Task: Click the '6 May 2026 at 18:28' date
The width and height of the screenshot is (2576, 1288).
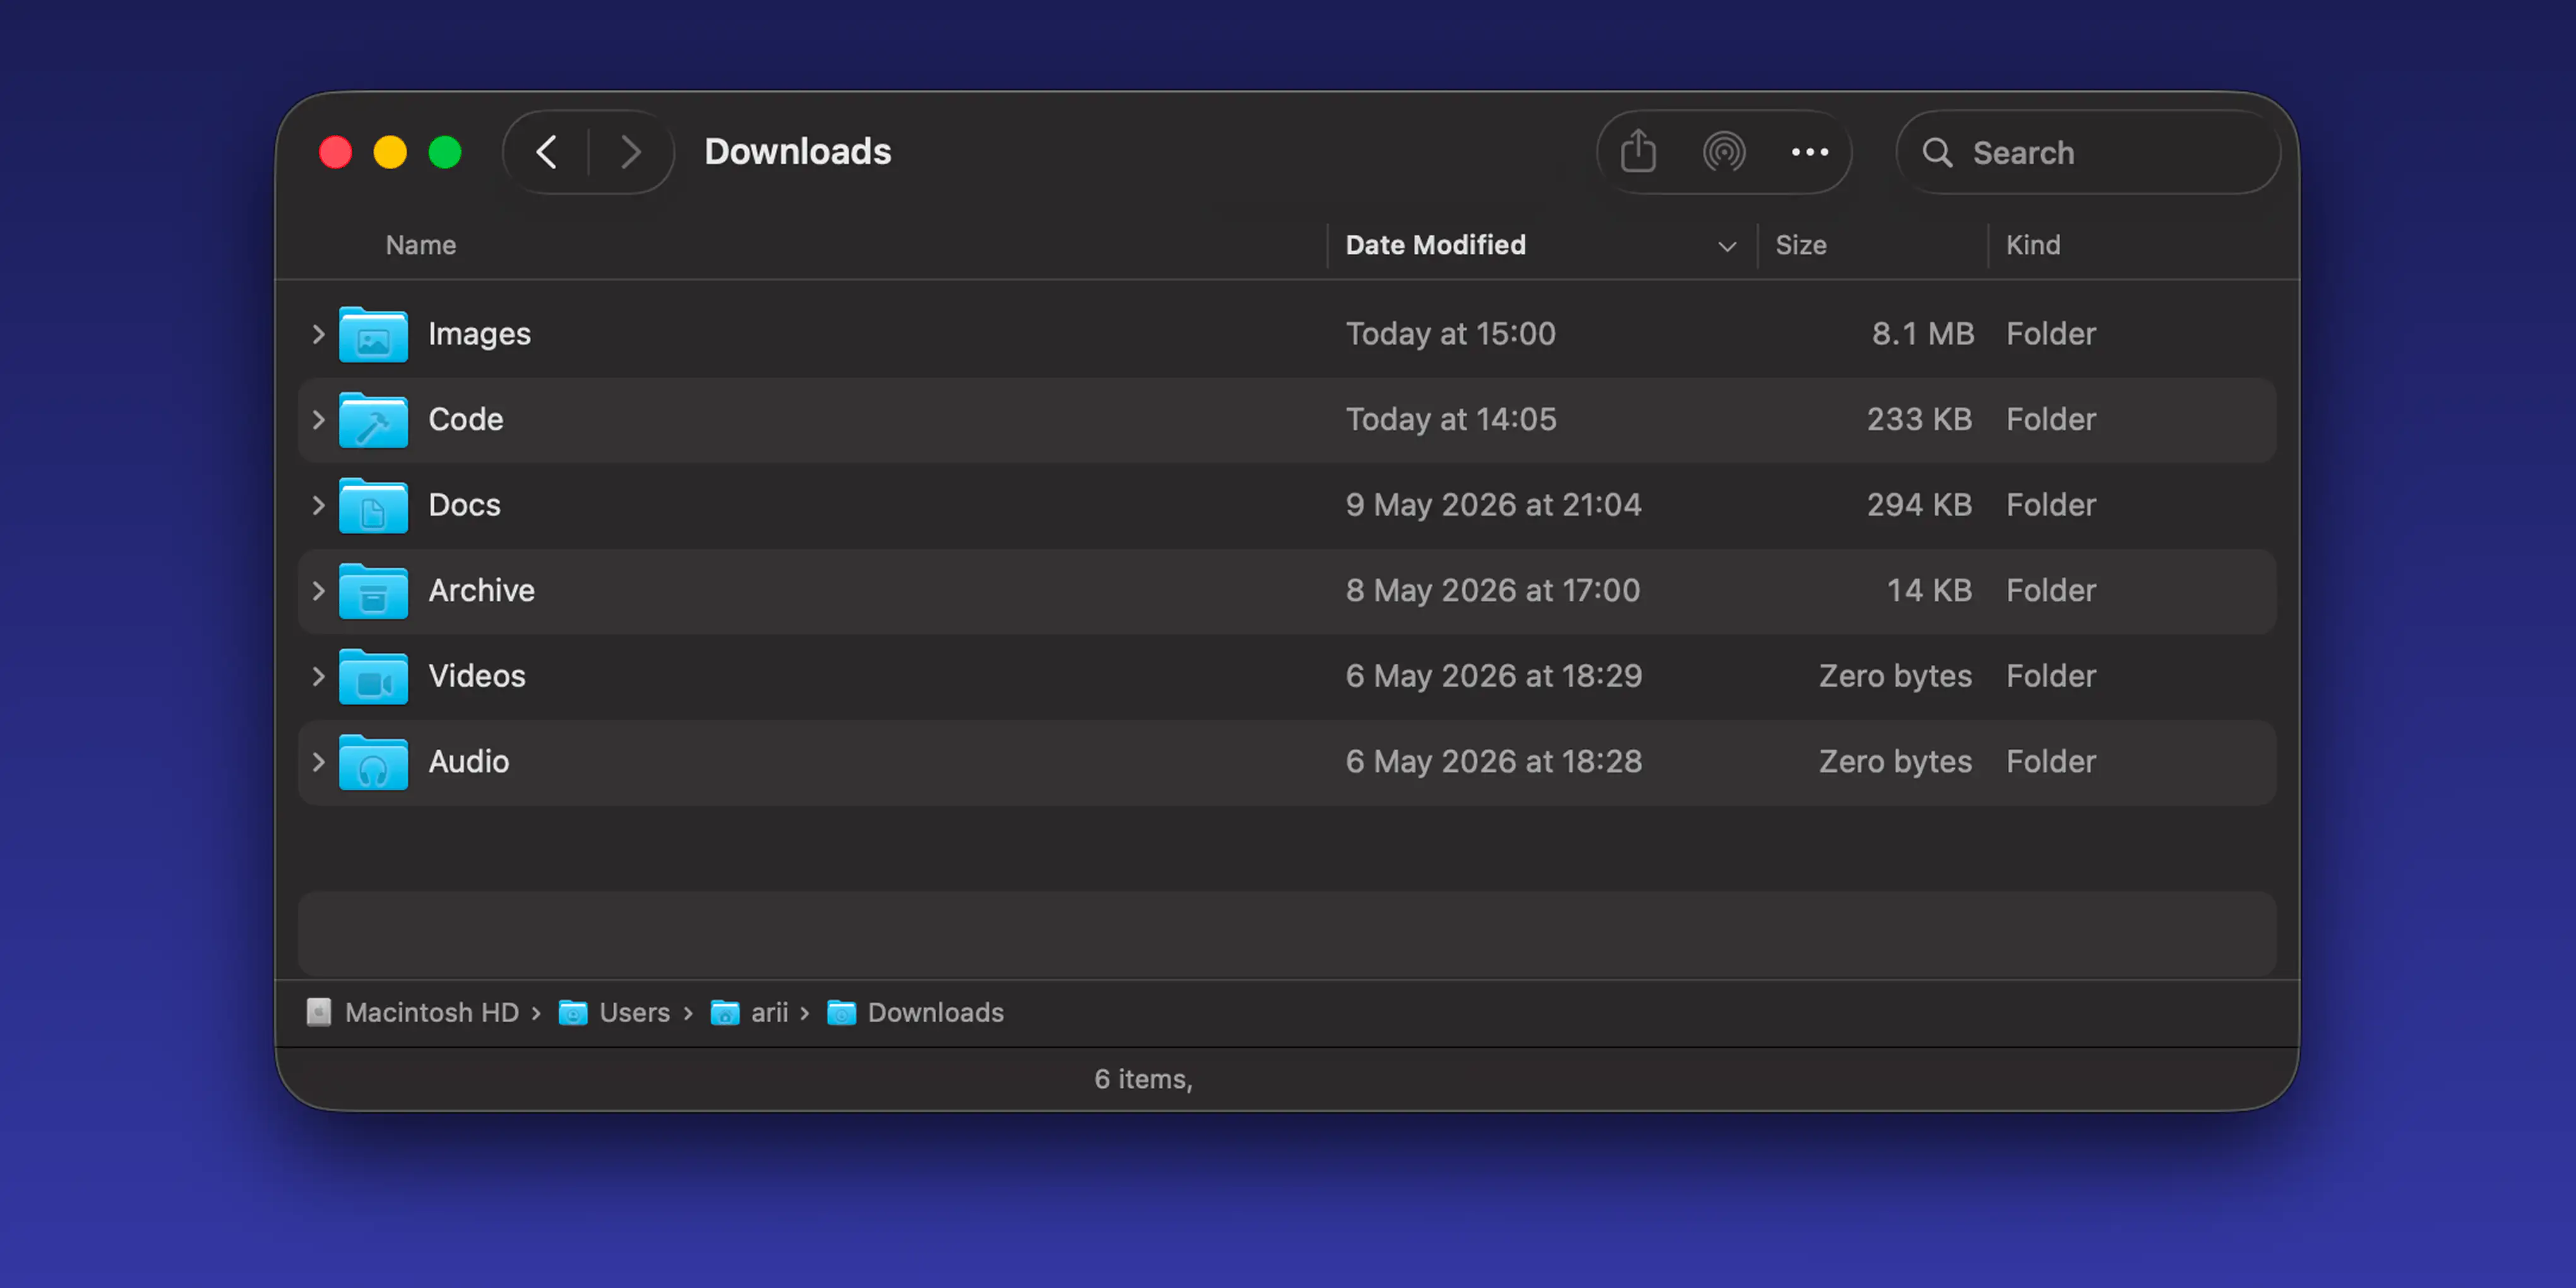Action: (x=1493, y=762)
